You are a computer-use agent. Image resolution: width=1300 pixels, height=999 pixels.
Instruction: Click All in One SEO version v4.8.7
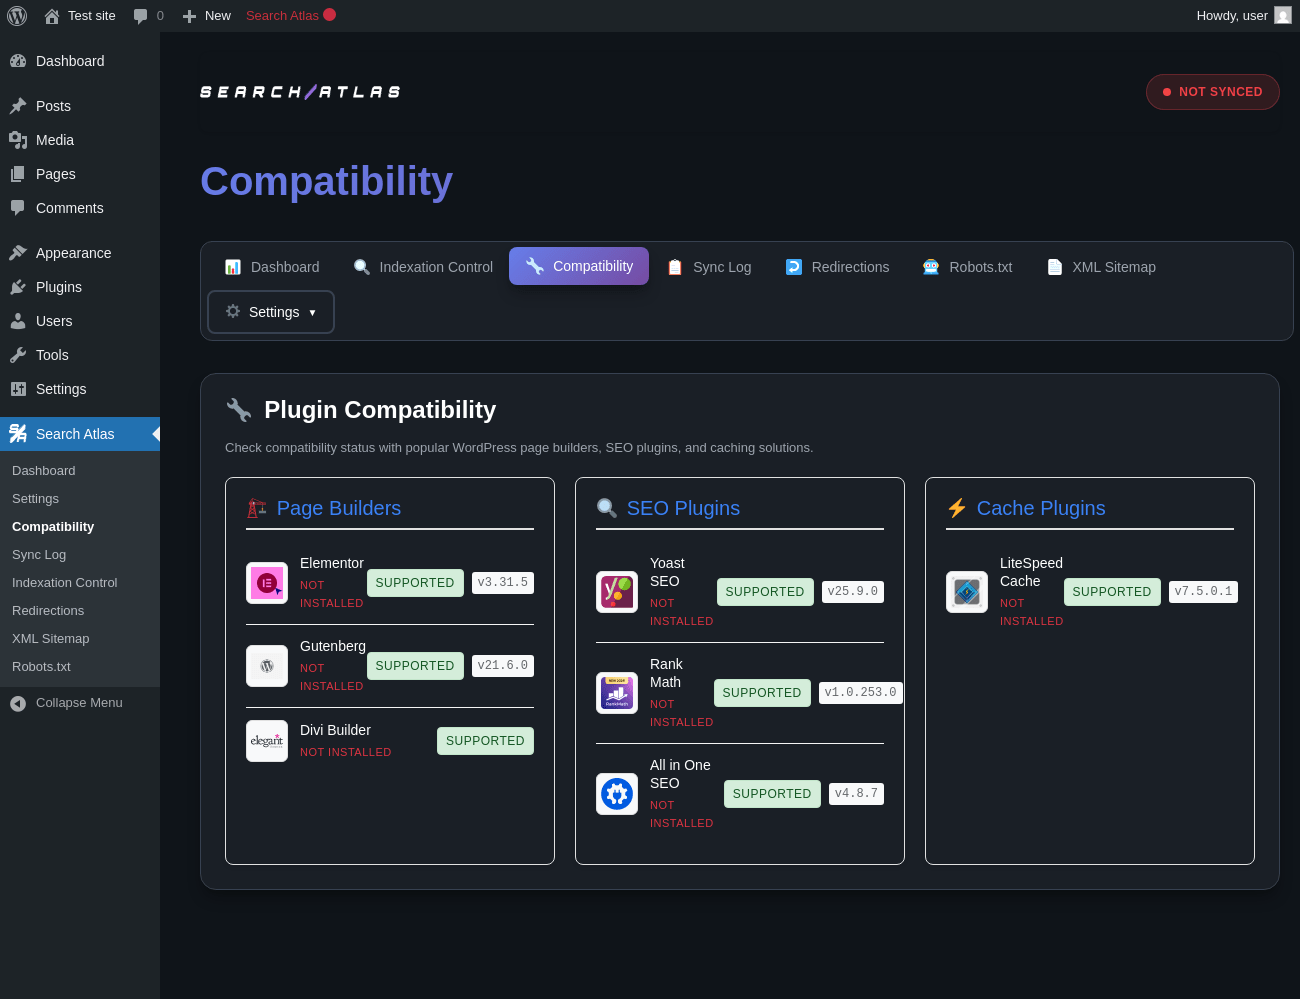(856, 794)
